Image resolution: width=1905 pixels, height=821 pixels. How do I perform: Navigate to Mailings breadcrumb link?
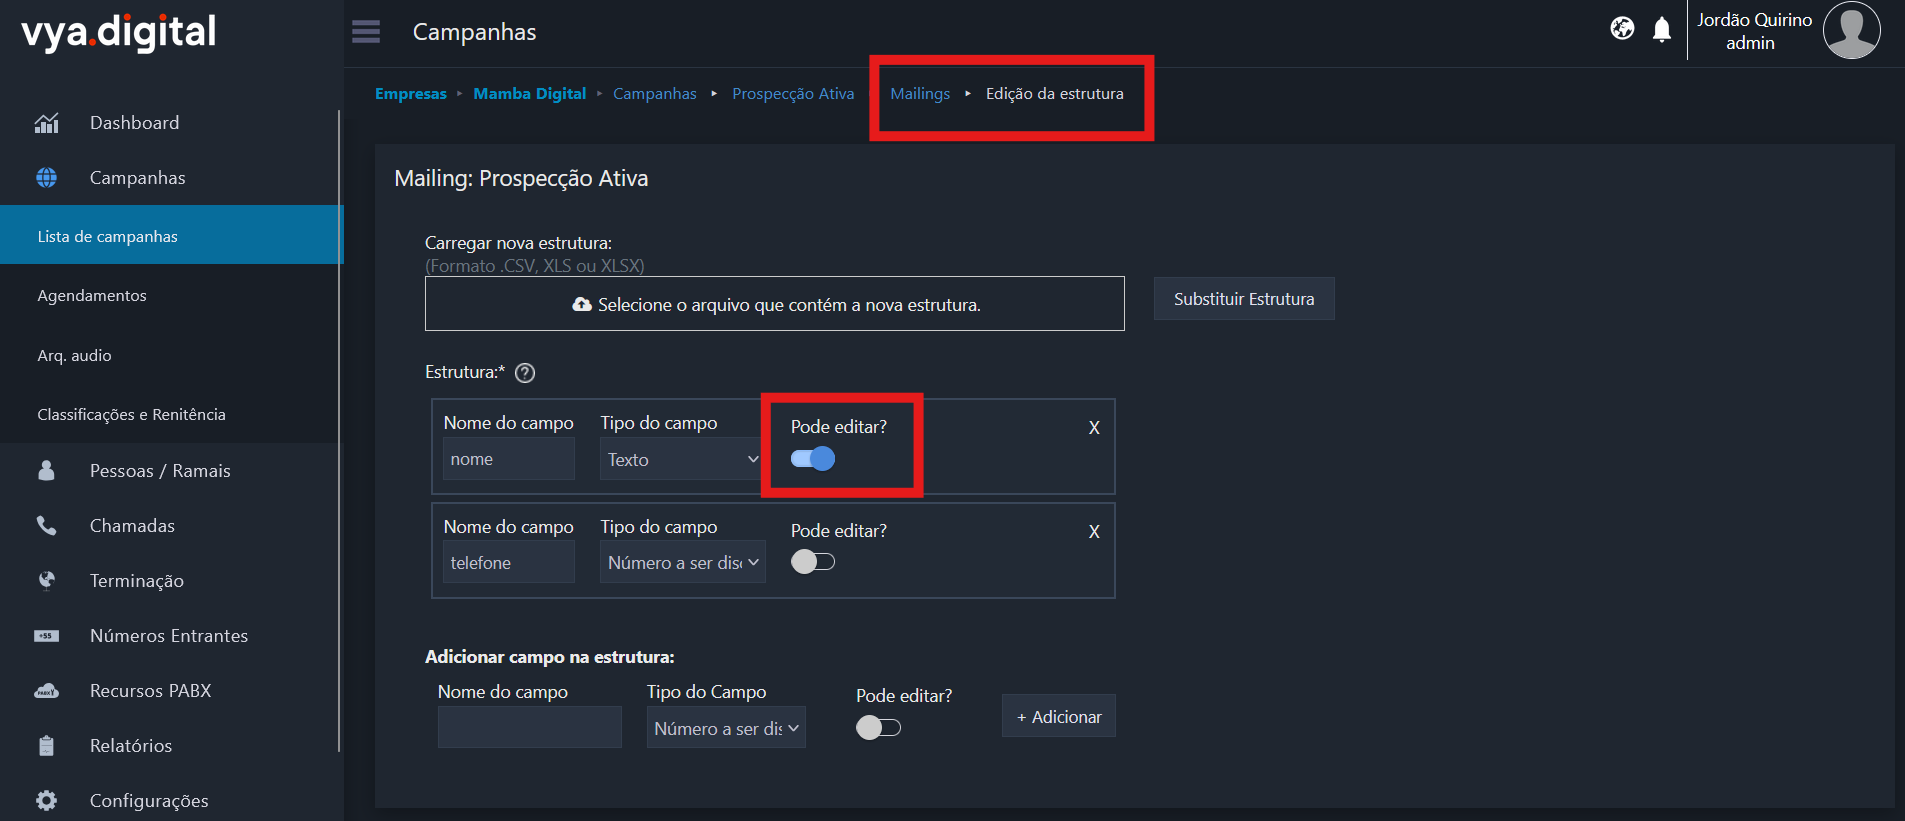[x=920, y=94]
